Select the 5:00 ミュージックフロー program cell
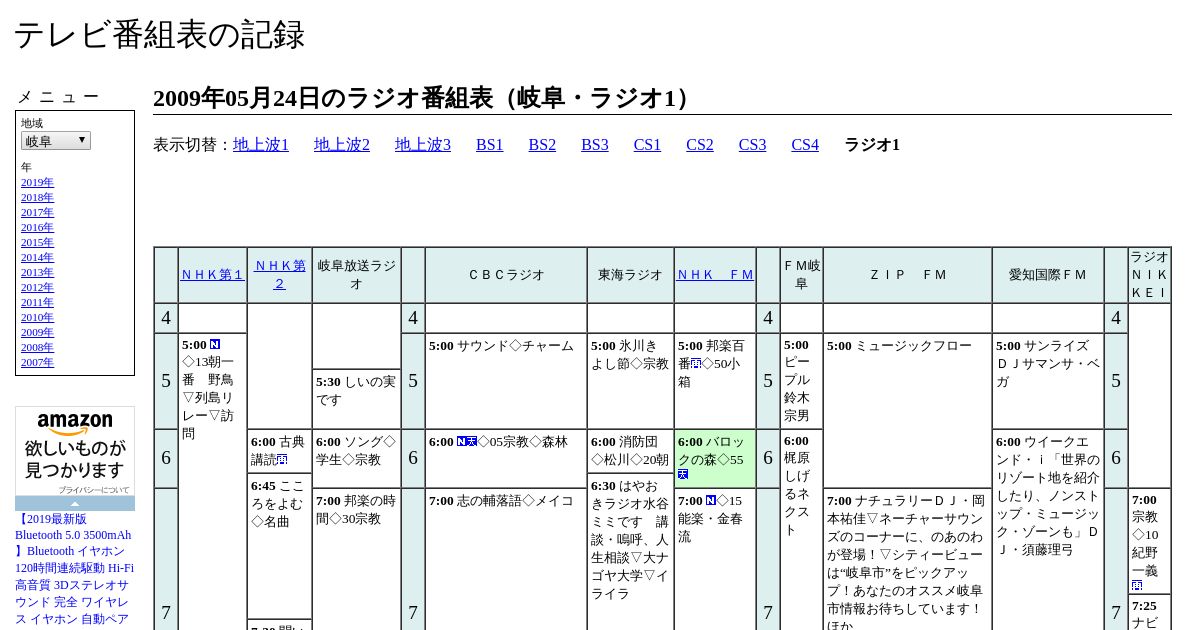The height and width of the screenshot is (630, 1200). [907, 410]
